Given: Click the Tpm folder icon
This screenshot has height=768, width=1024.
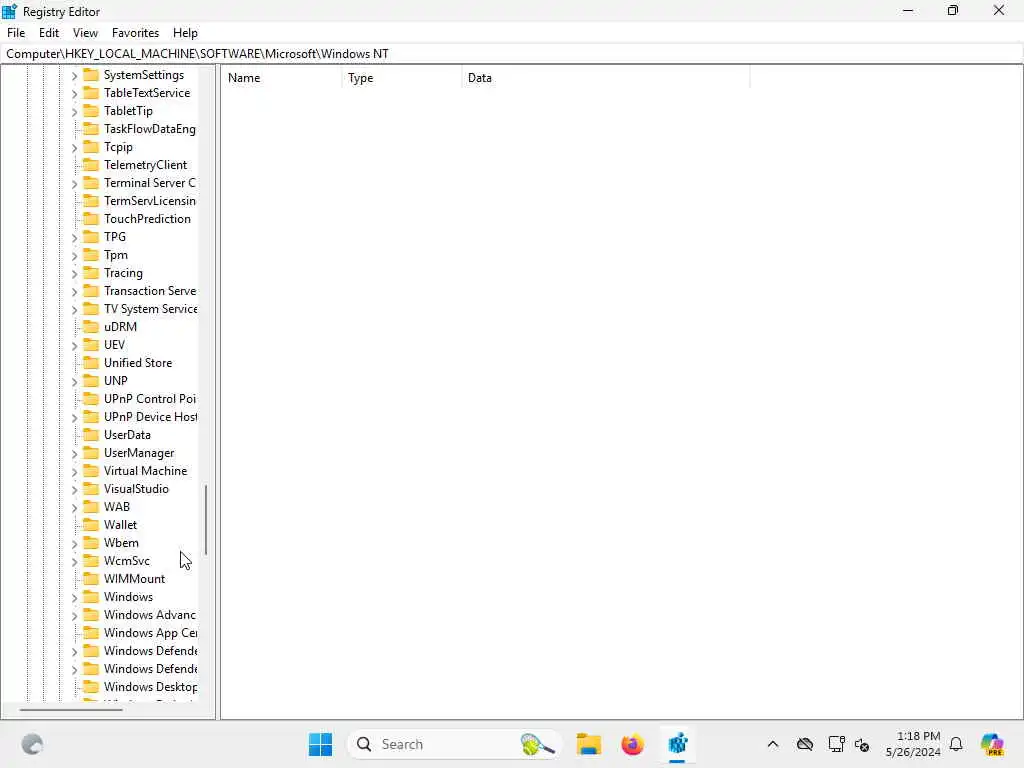Looking at the screenshot, I should [91, 255].
